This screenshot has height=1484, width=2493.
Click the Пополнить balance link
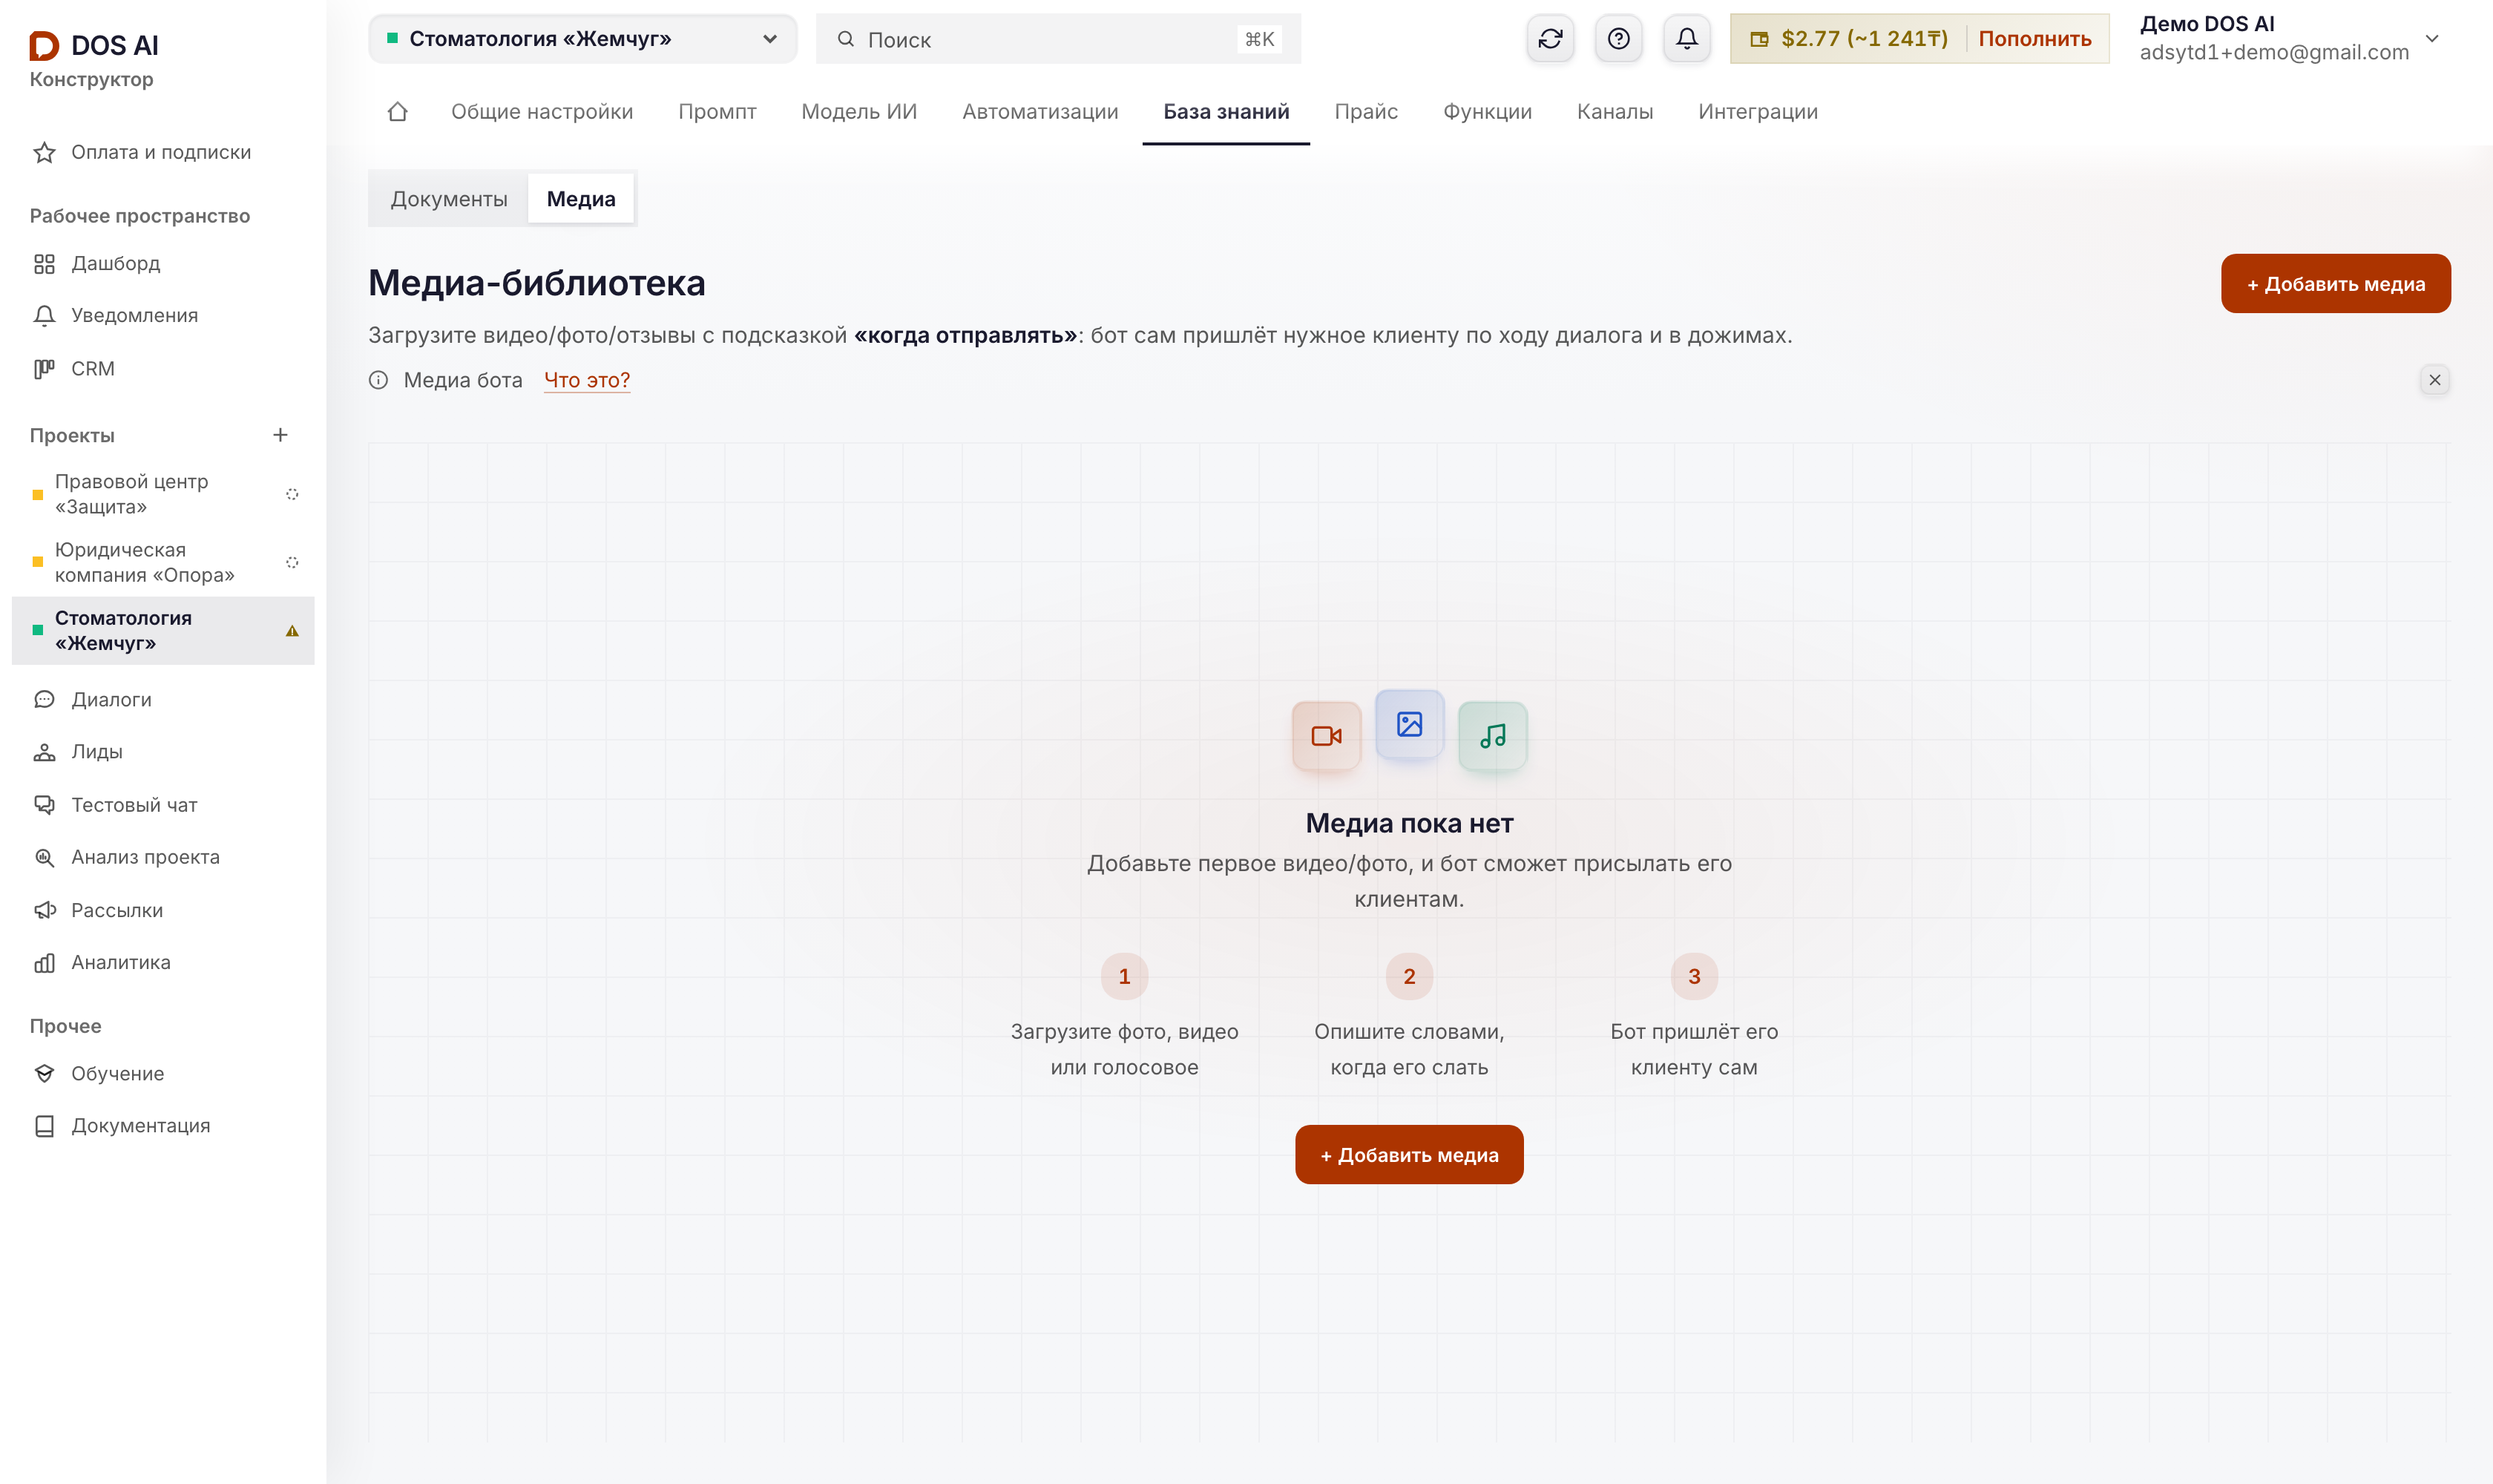(x=2034, y=39)
